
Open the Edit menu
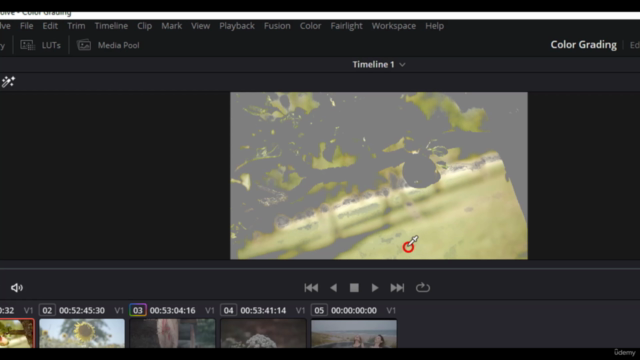[50, 26]
